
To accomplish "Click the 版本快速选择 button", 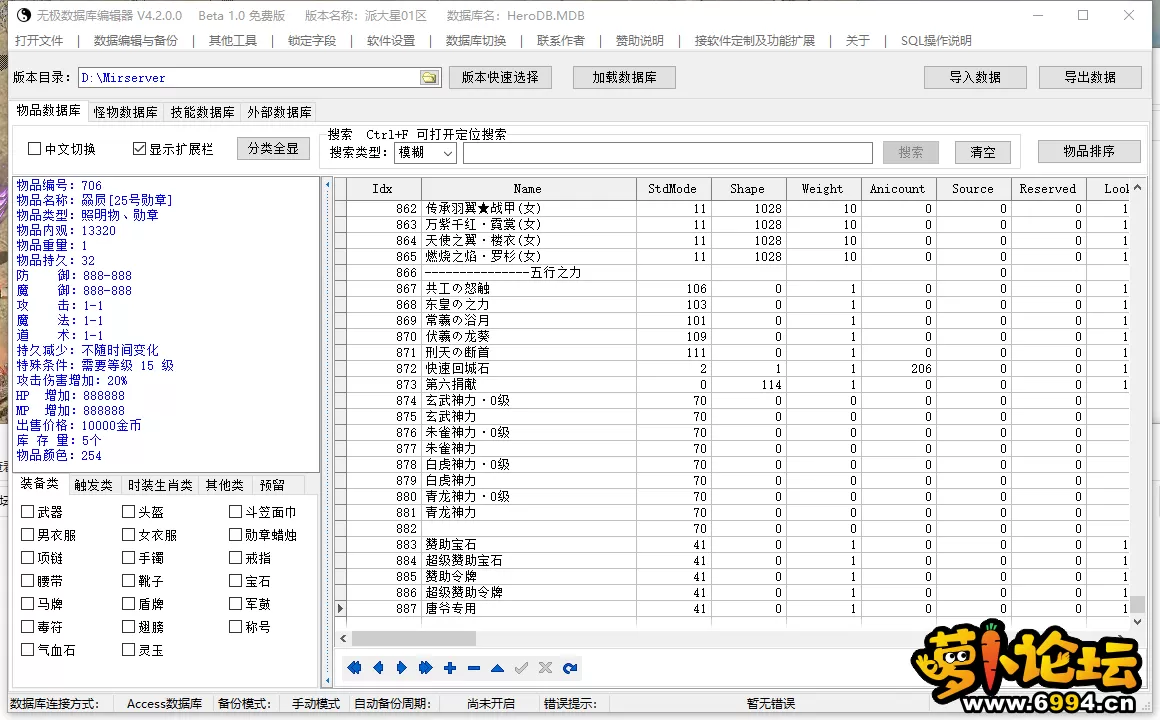I will [x=500, y=78].
